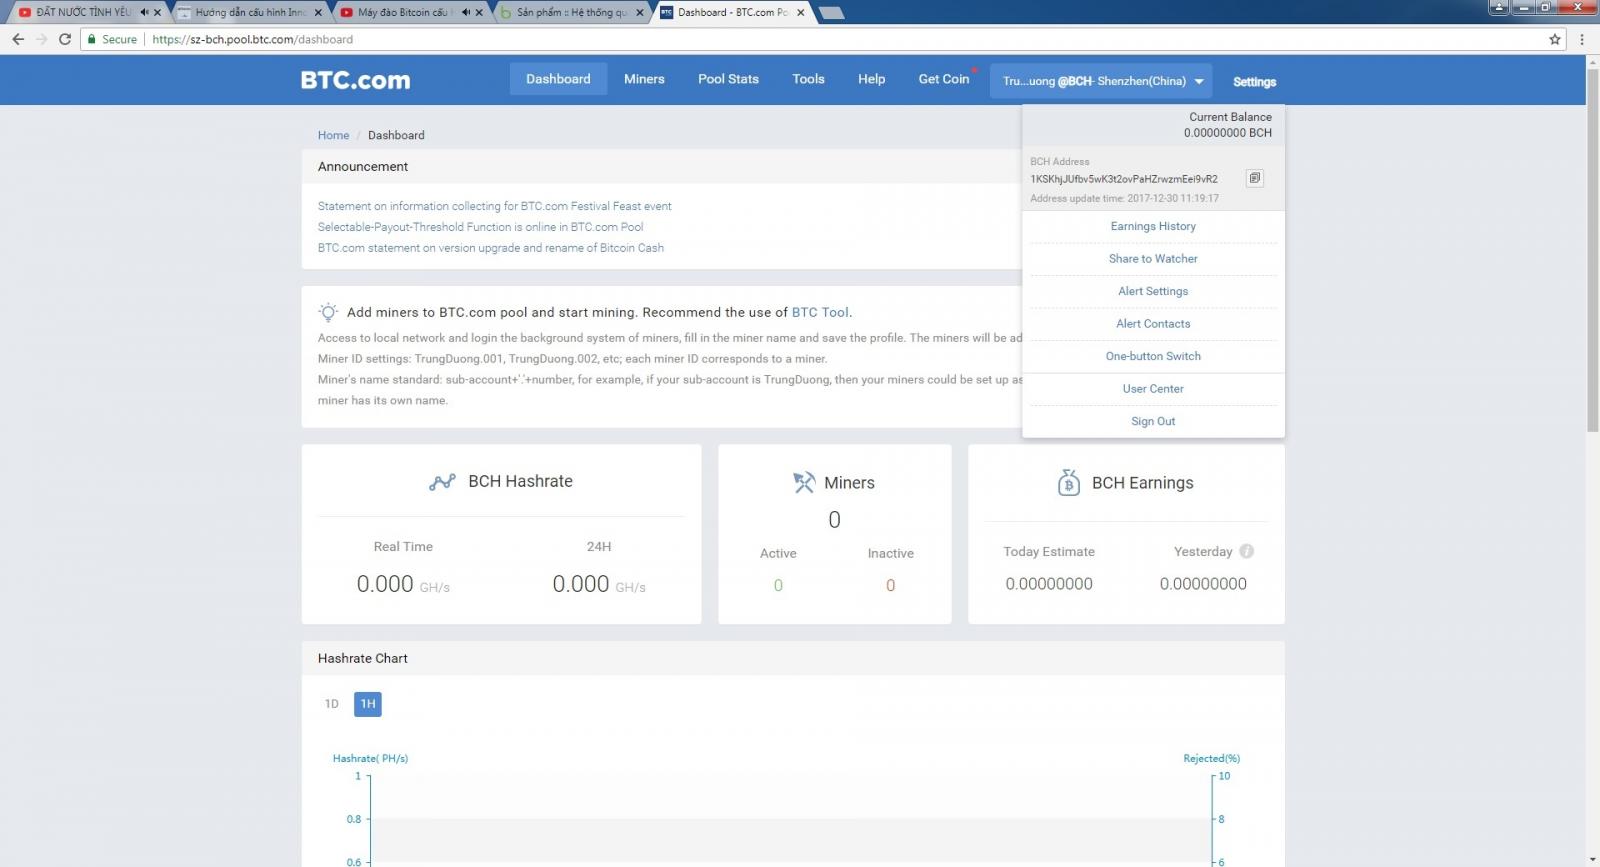Open the Tools nav item

click(808, 79)
